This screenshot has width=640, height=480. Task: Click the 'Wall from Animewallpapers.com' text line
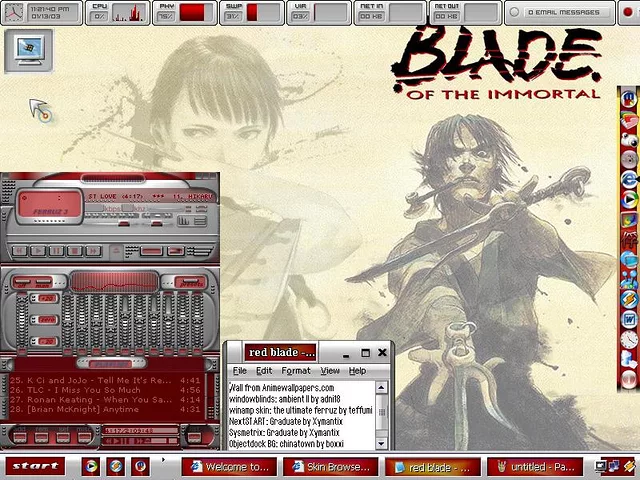click(282, 388)
